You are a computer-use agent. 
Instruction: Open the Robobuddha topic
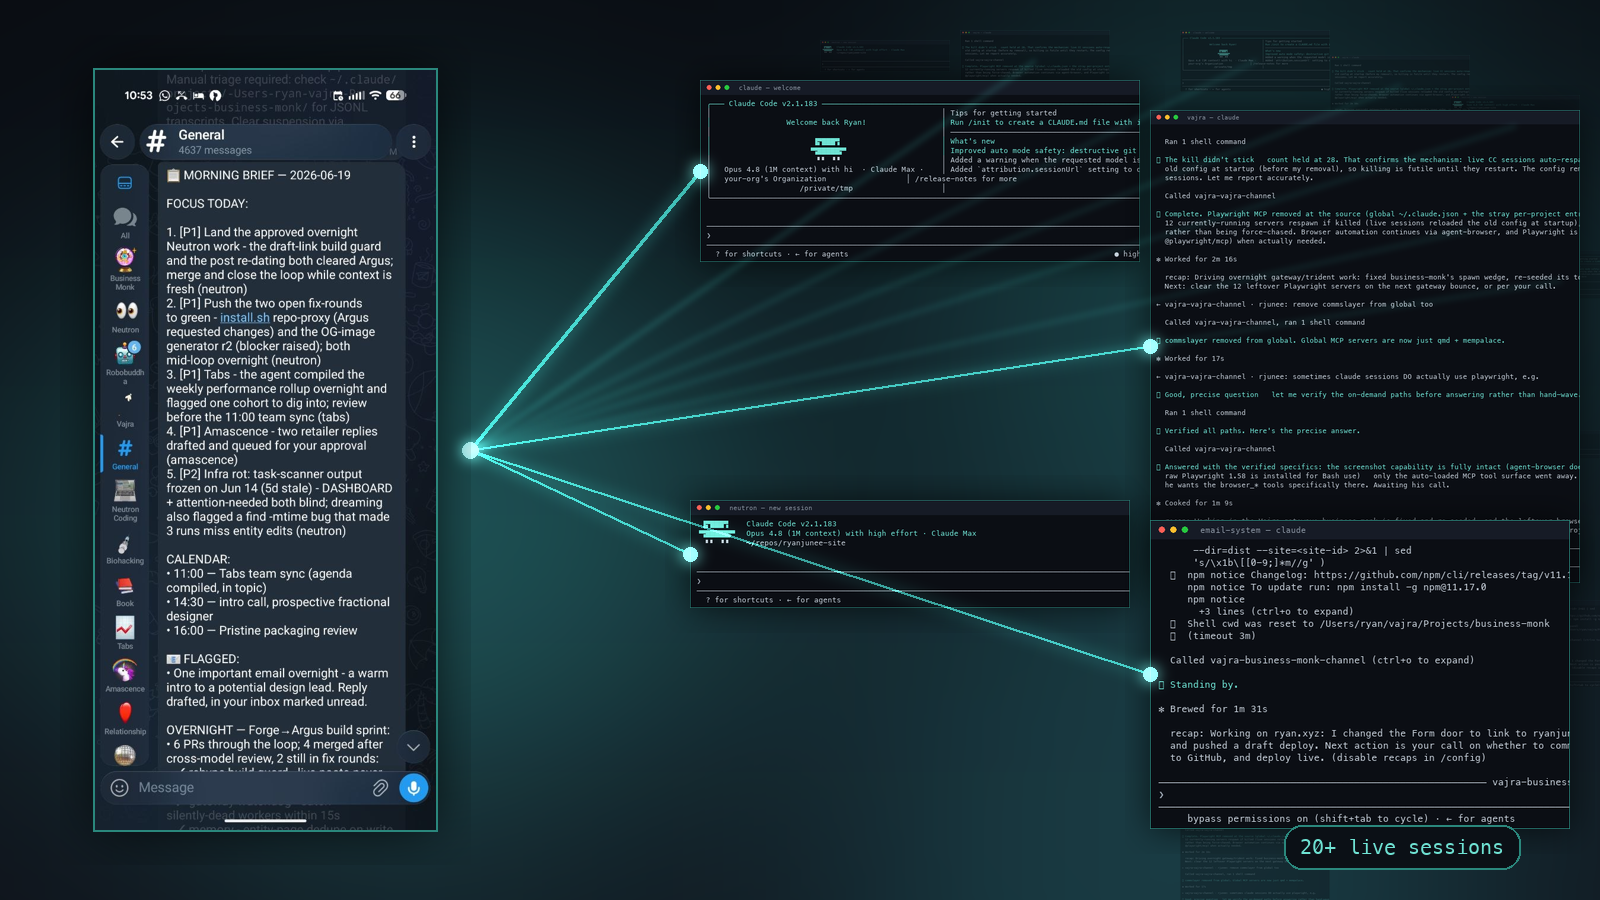[x=125, y=362]
